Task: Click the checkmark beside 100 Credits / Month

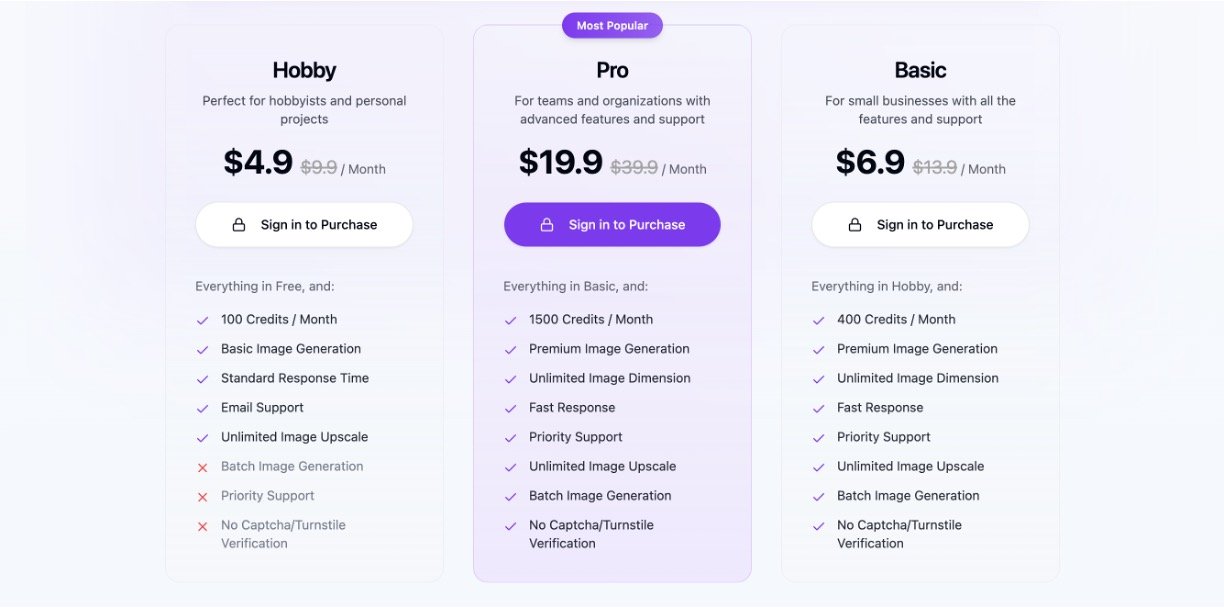Action: coord(203,320)
